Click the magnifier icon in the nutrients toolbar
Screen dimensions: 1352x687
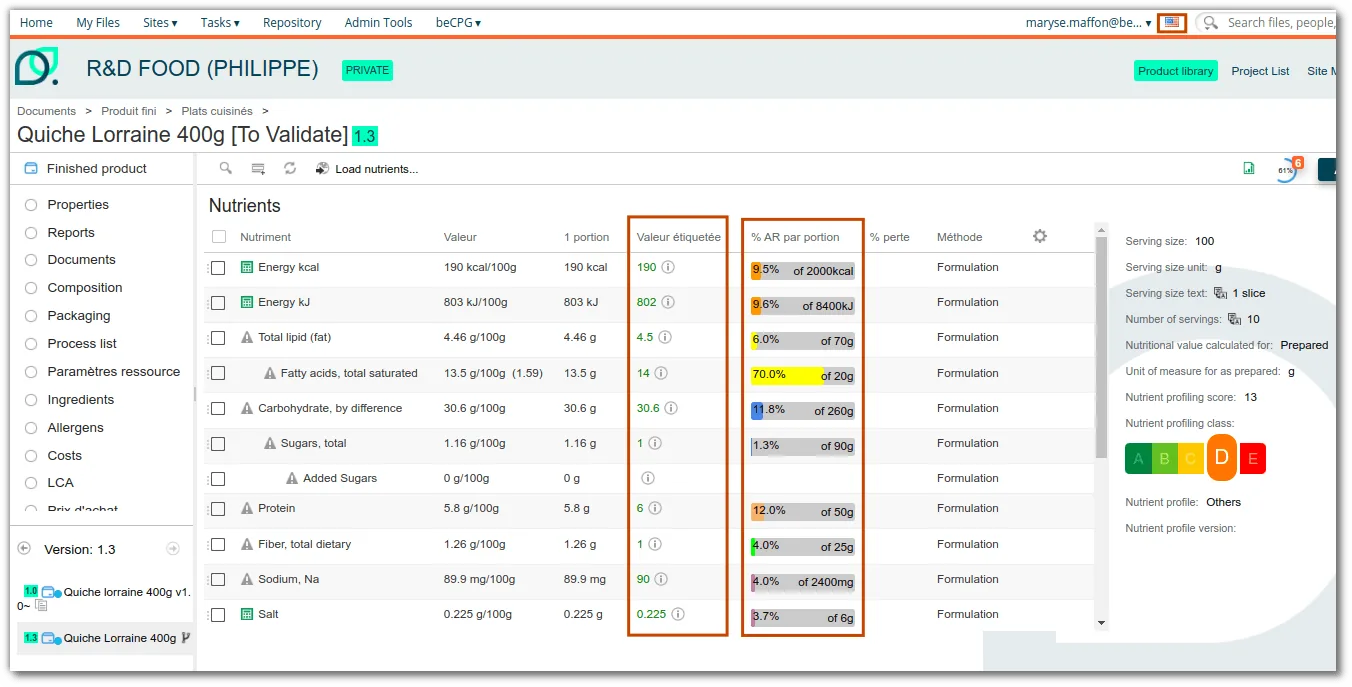pos(226,168)
